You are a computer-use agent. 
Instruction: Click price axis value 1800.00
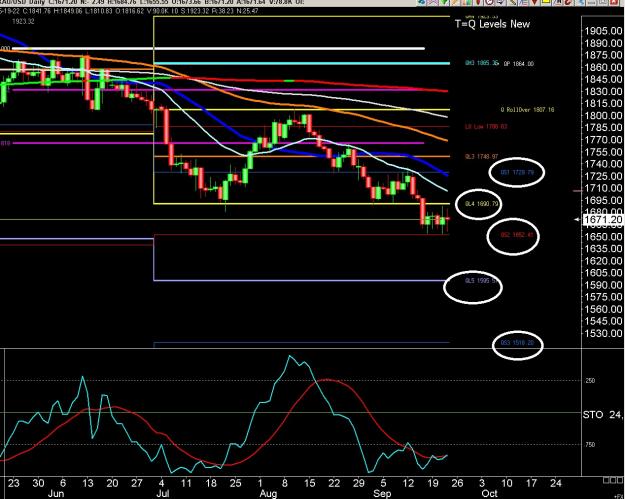603,116
